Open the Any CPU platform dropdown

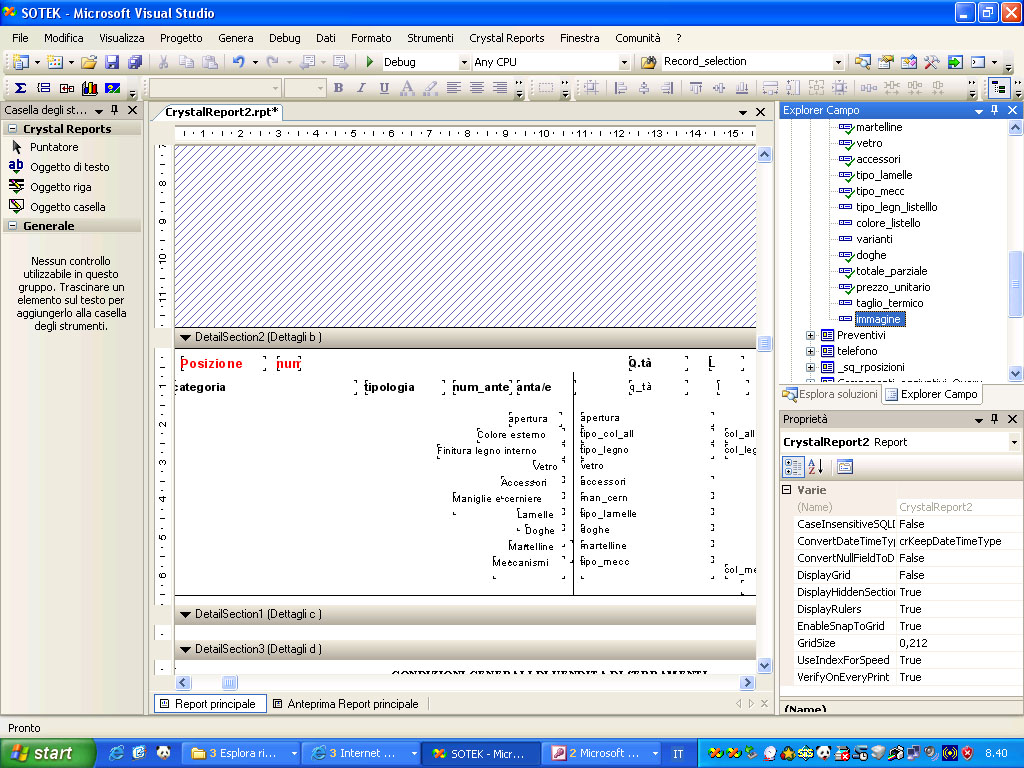pos(624,63)
